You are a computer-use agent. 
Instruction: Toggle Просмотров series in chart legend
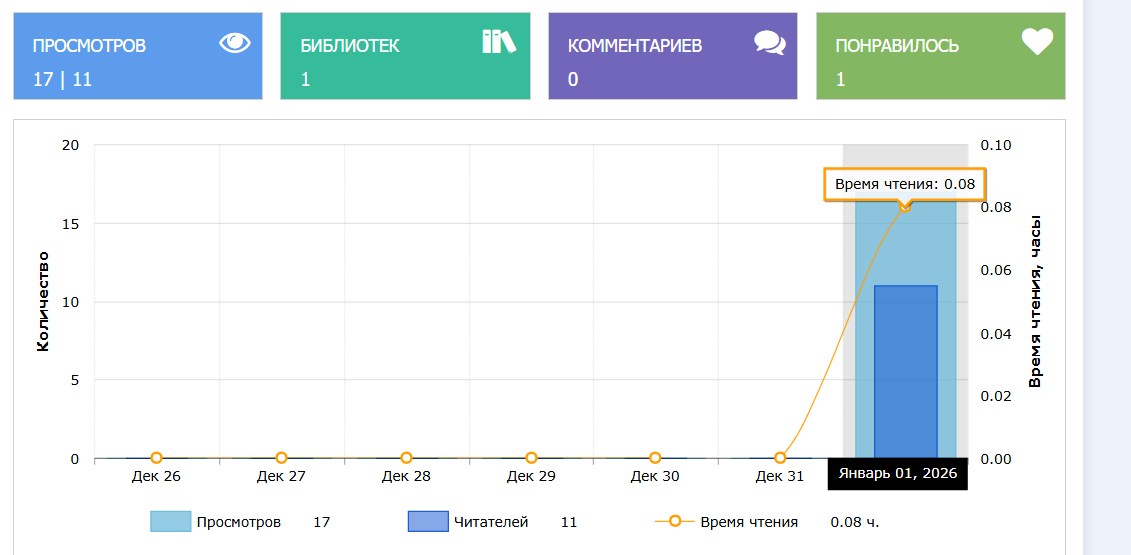(238, 522)
